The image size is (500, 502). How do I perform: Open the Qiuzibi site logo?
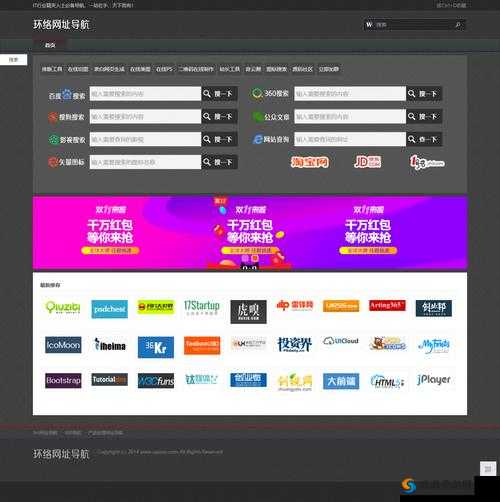click(63, 307)
